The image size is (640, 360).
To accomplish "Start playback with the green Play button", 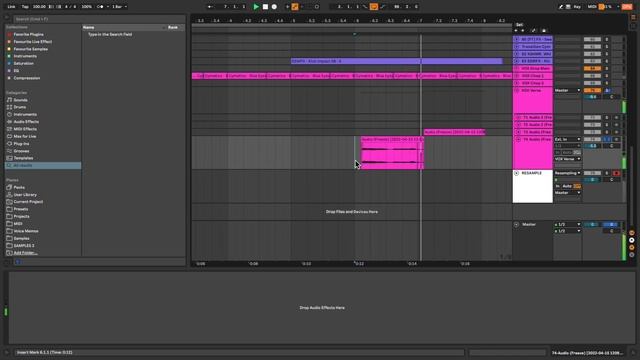I will (x=256, y=7).
